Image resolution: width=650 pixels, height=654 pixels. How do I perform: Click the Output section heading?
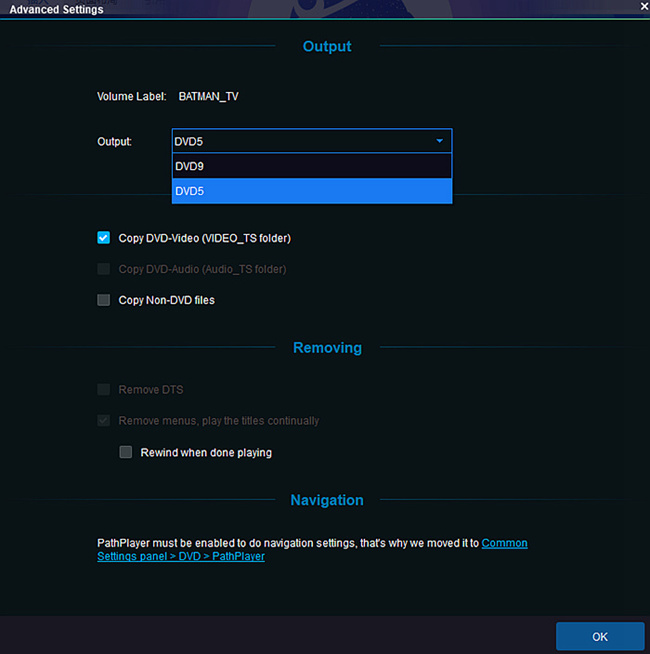[327, 46]
